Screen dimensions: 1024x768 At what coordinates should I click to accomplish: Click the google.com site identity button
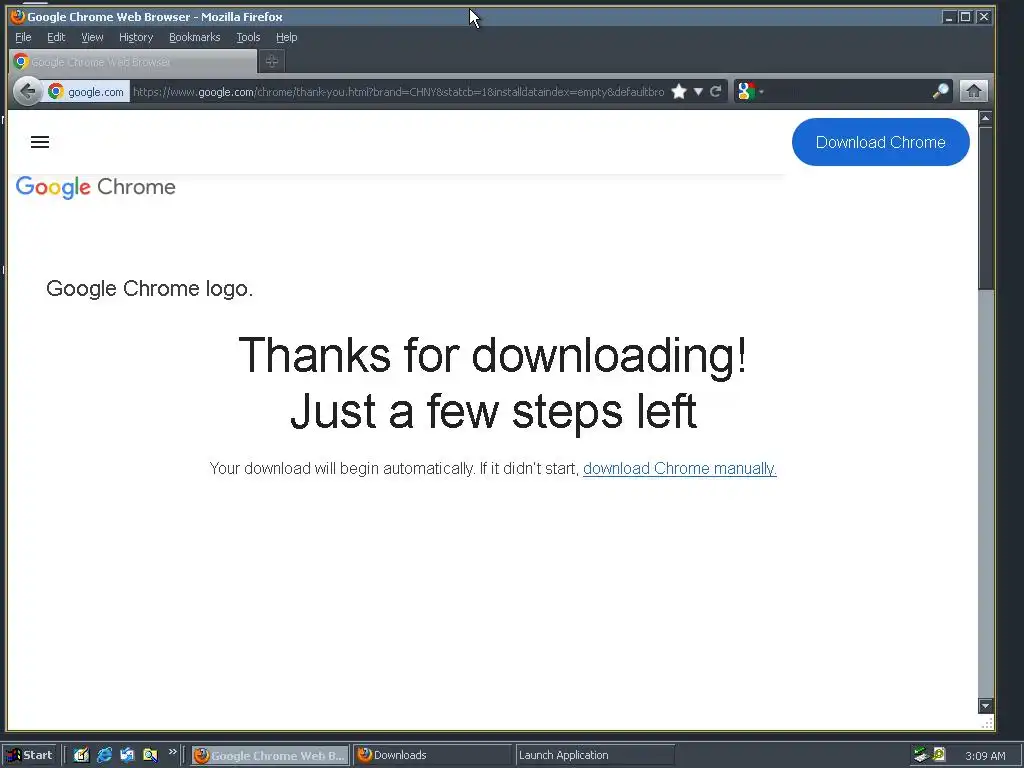(87, 92)
